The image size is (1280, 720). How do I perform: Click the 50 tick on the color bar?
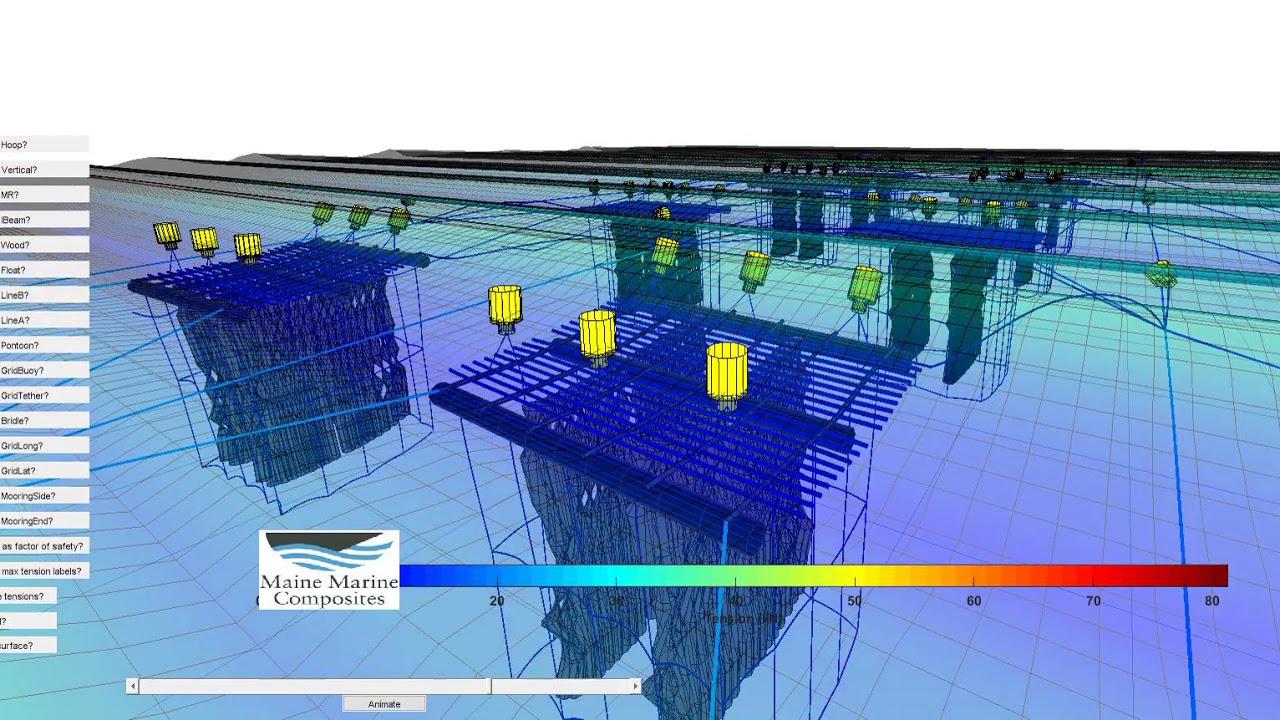[x=854, y=601]
